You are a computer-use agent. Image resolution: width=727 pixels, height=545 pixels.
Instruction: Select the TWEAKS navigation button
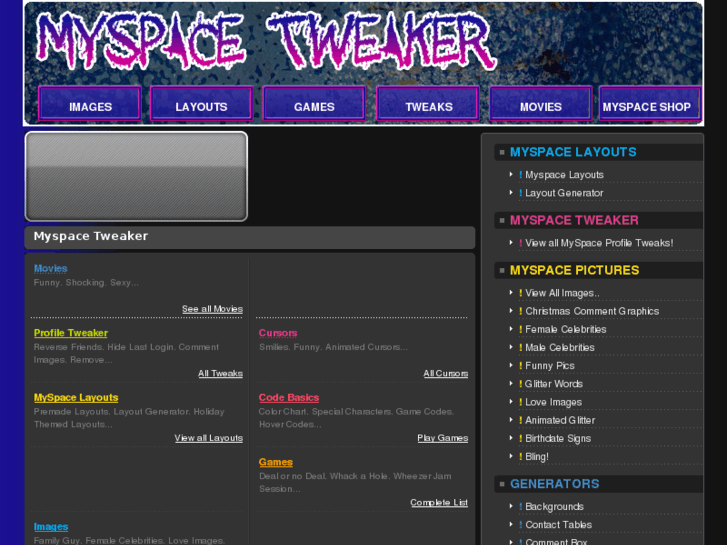pyautogui.click(x=428, y=103)
